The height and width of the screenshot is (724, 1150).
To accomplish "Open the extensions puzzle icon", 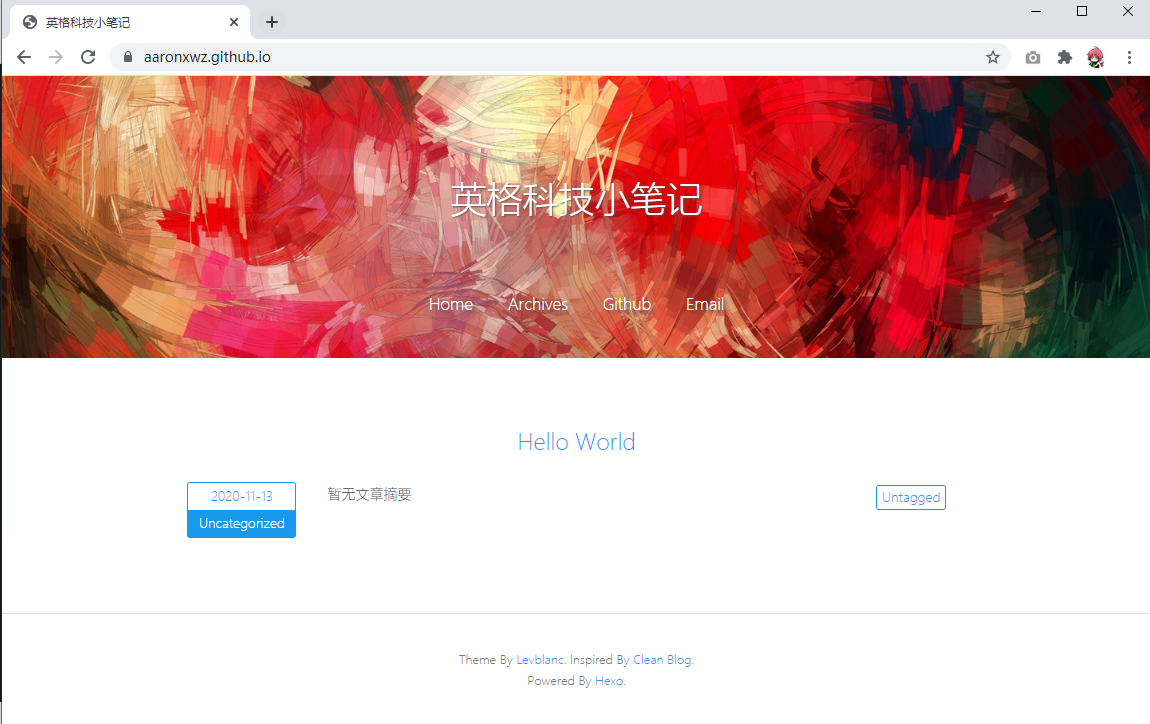I will coord(1065,57).
